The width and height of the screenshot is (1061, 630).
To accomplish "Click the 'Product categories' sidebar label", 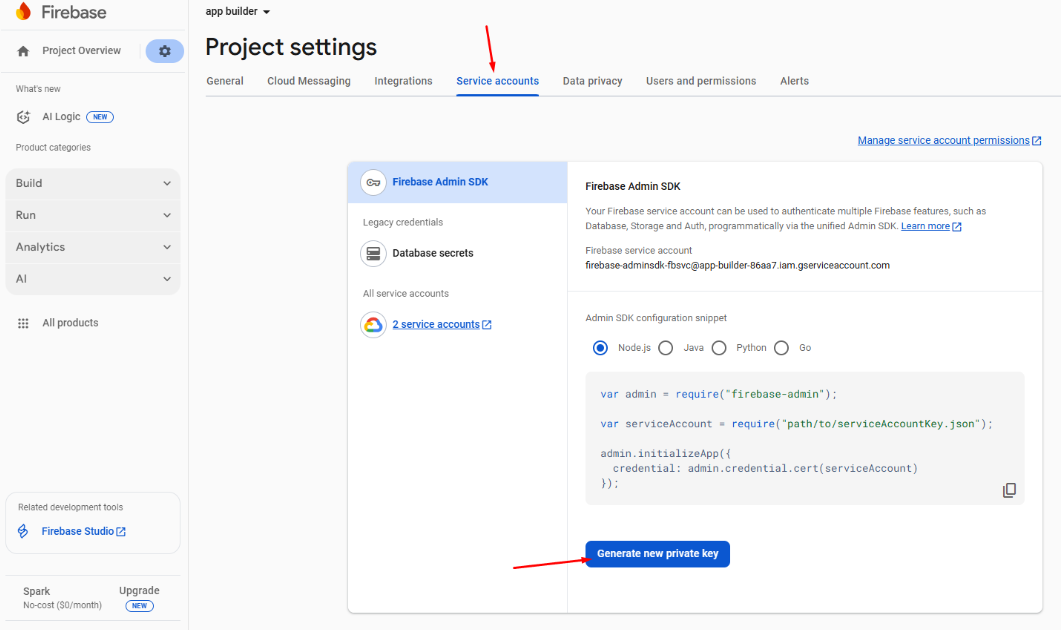I will (53, 148).
